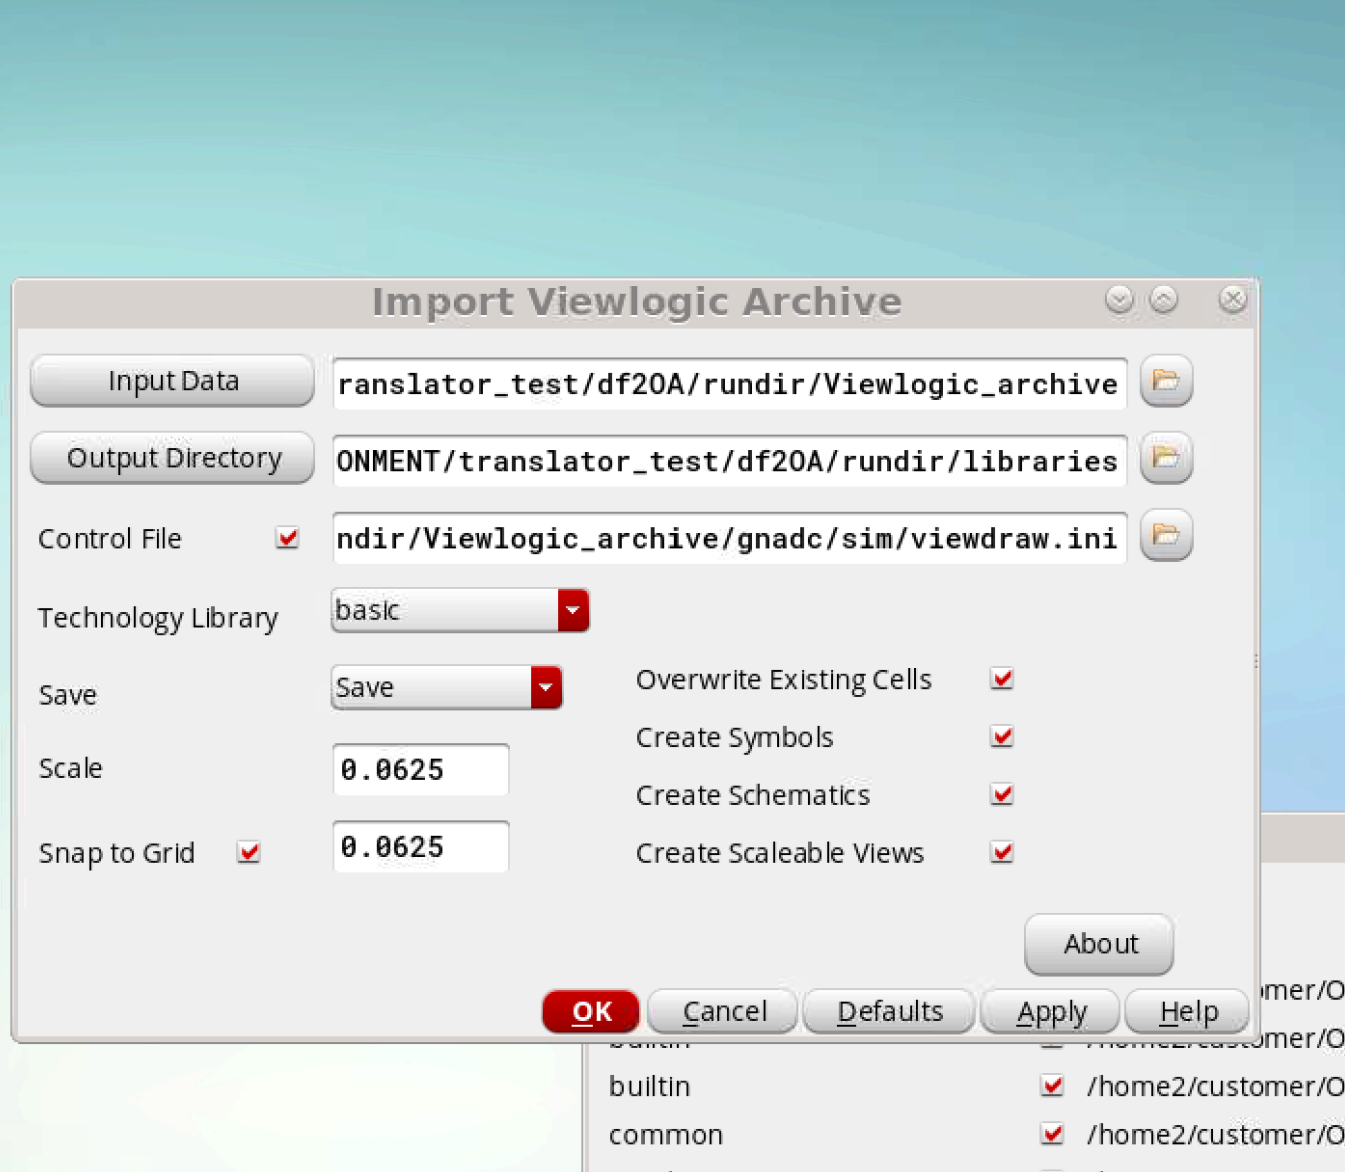Open Help for the import dialog
This screenshot has height=1172, width=1345.
click(x=1187, y=1012)
